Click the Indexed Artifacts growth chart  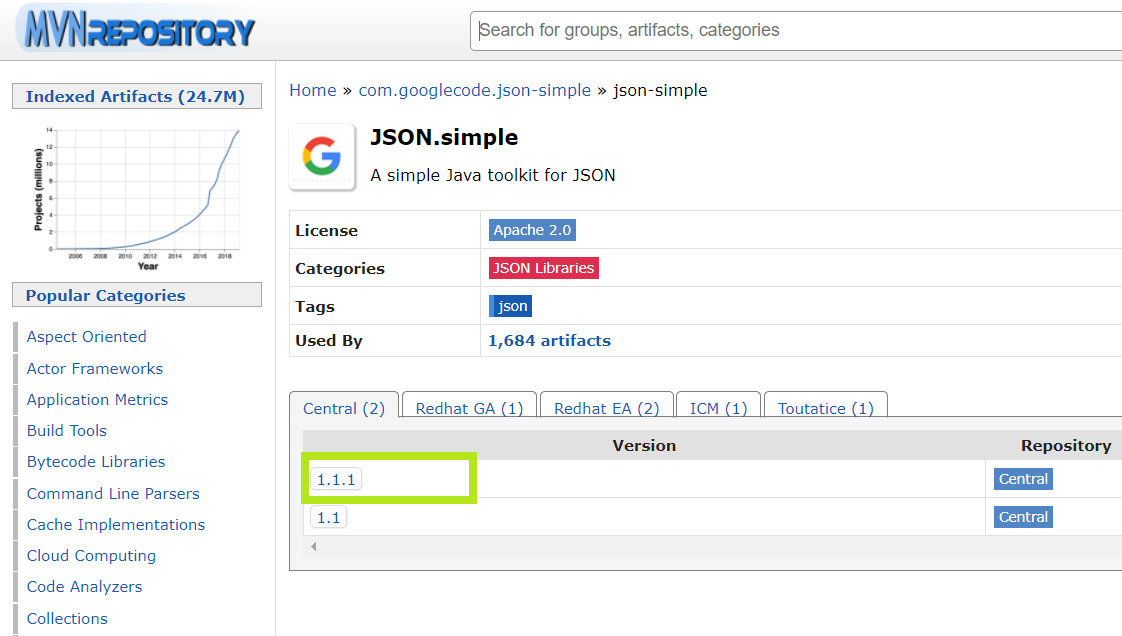point(137,198)
